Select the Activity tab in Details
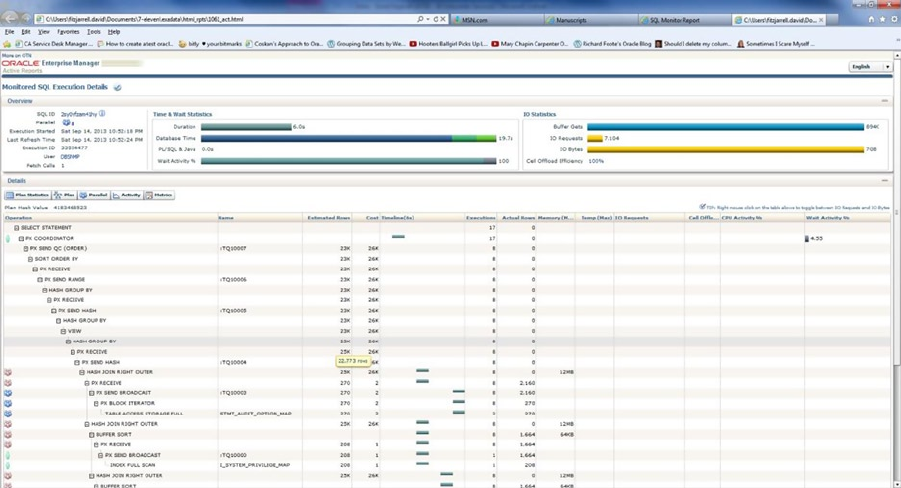The image size is (901, 488). point(127,195)
